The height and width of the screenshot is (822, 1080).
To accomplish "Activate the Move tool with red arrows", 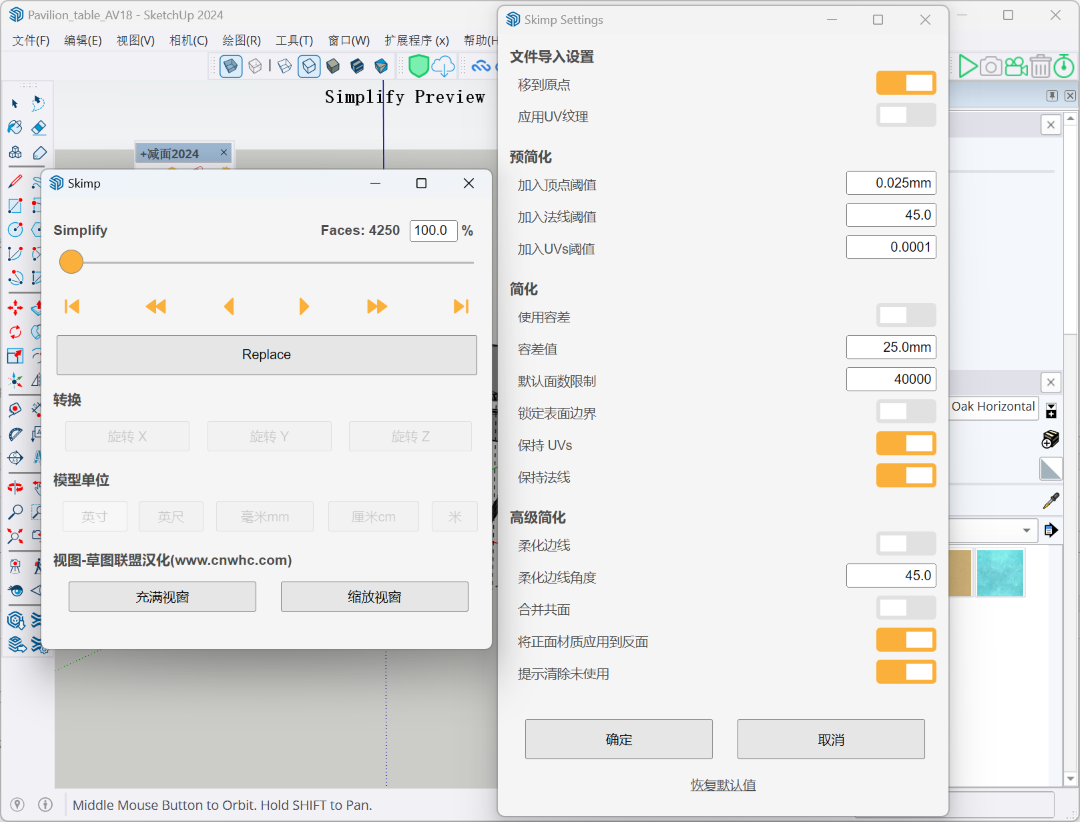I will (15, 308).
